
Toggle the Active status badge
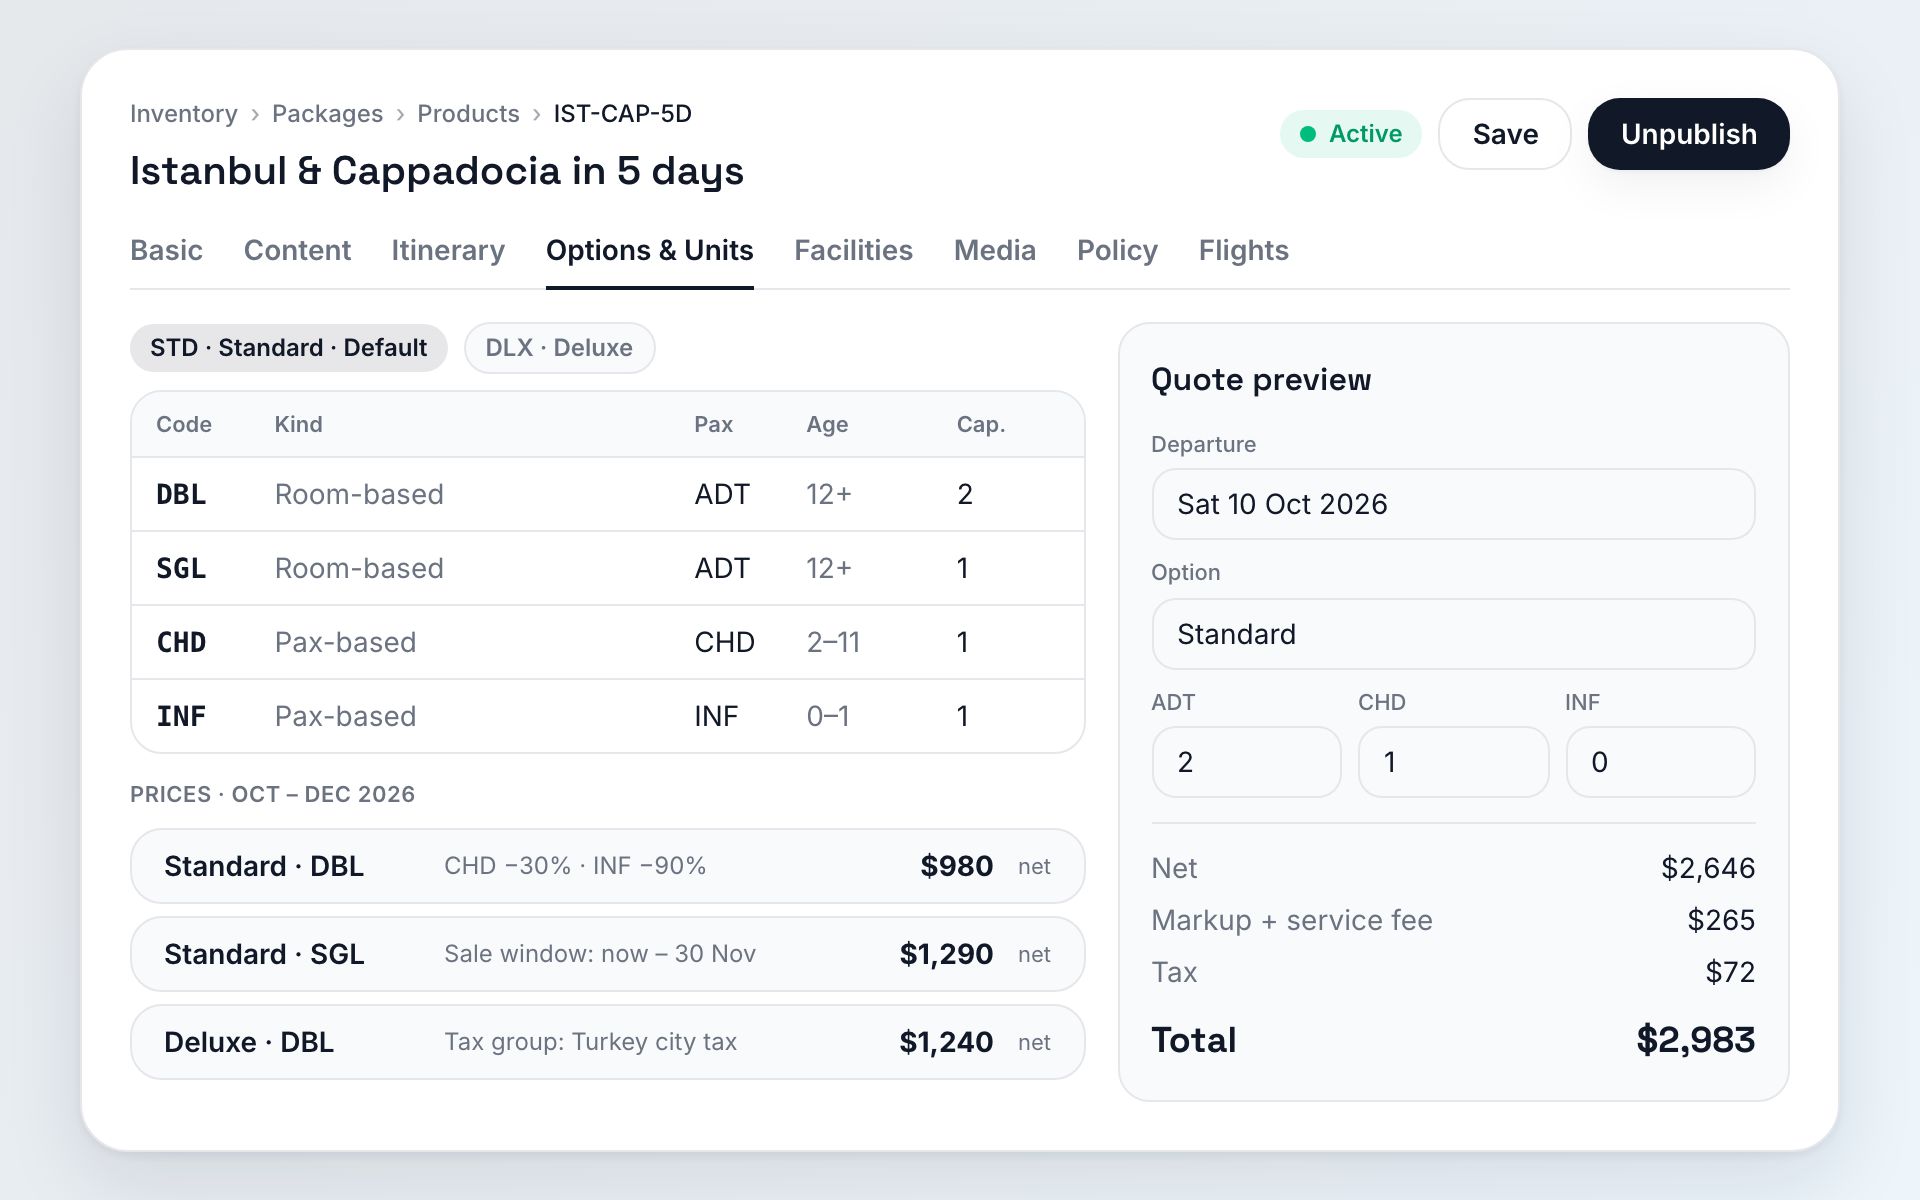[x=1350, y=134]
